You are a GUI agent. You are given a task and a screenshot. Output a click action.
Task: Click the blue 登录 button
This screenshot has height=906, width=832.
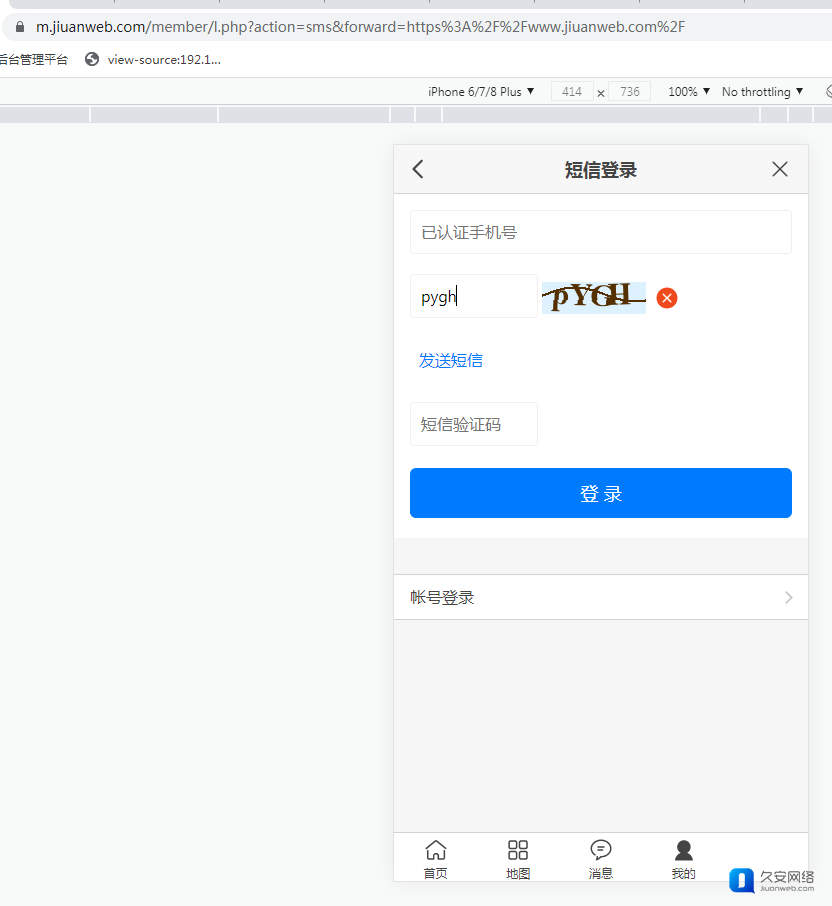[x=601, y=493]
